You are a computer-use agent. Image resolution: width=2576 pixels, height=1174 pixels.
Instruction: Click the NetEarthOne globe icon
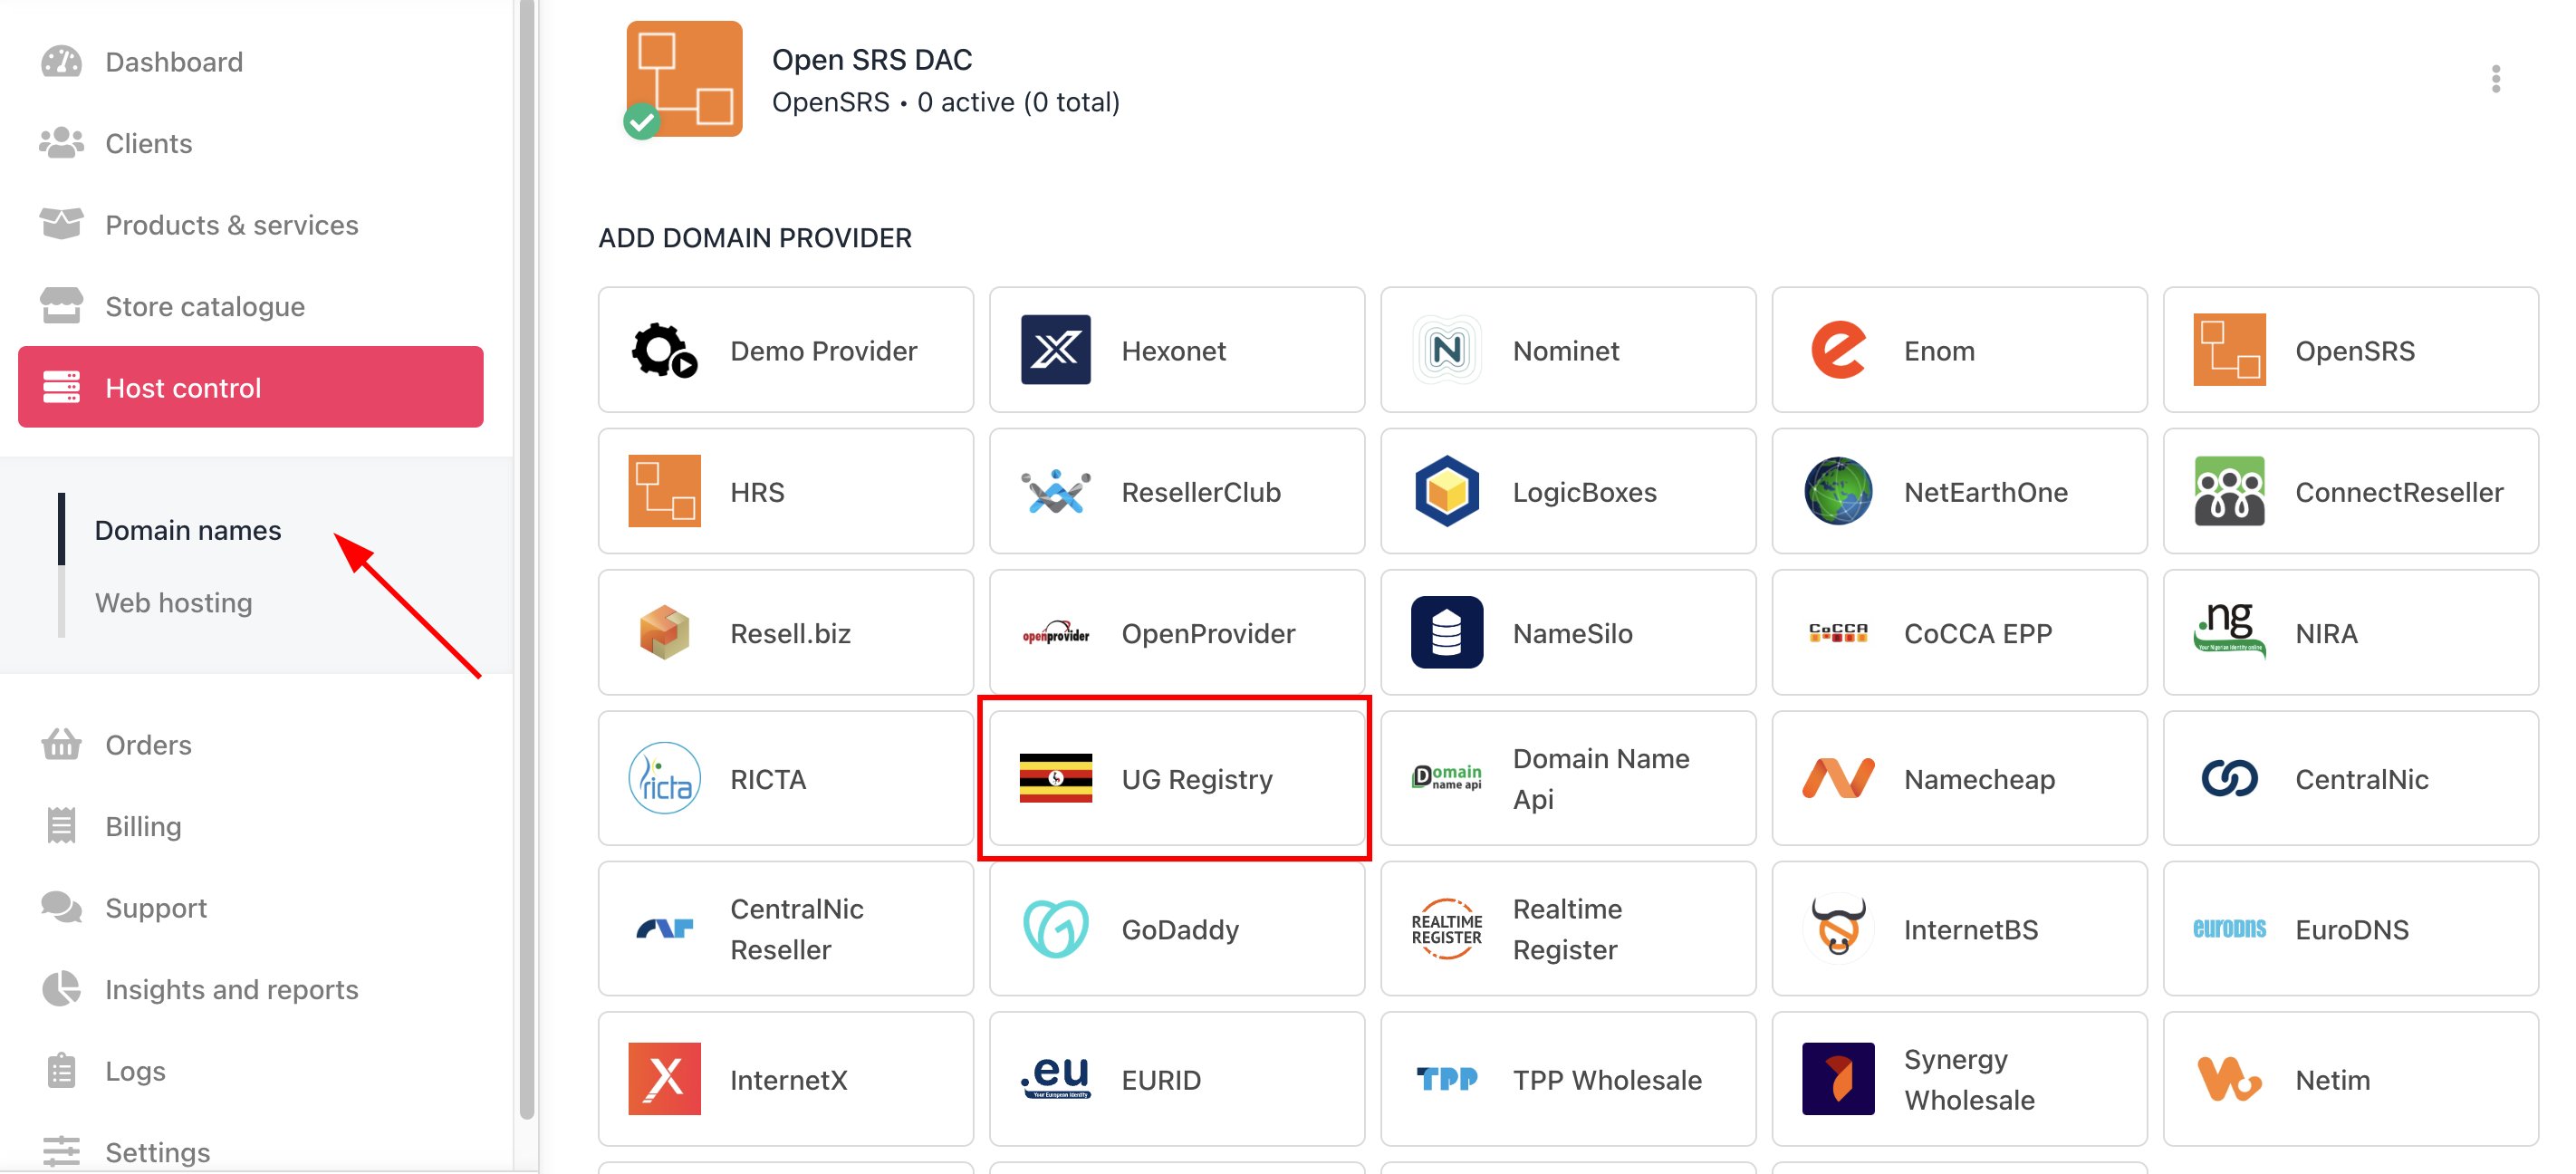point(1838,491)
